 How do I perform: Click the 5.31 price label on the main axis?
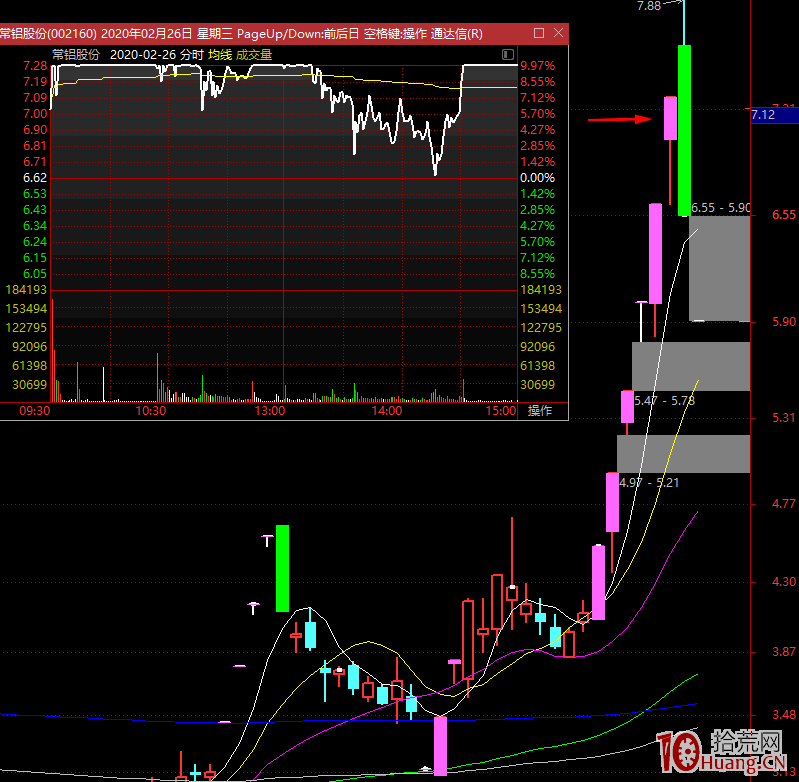pyautogui.click(x=784, y=418)
